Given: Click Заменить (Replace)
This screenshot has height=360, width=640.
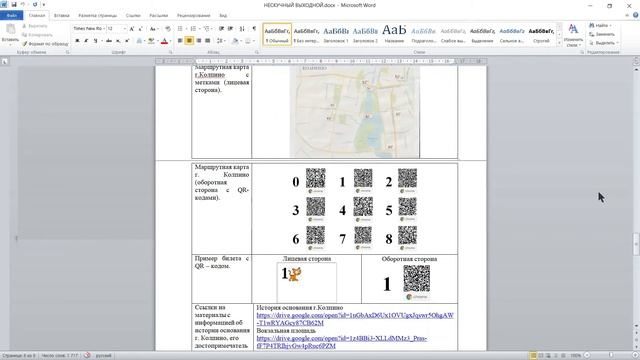Looking at the screenshot, I should click(602, 34).
